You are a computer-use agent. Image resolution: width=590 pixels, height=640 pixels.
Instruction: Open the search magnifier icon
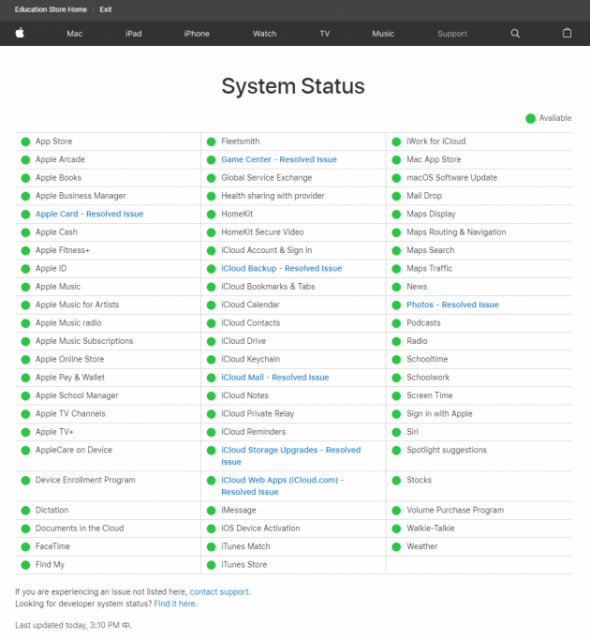click(515, 33)
